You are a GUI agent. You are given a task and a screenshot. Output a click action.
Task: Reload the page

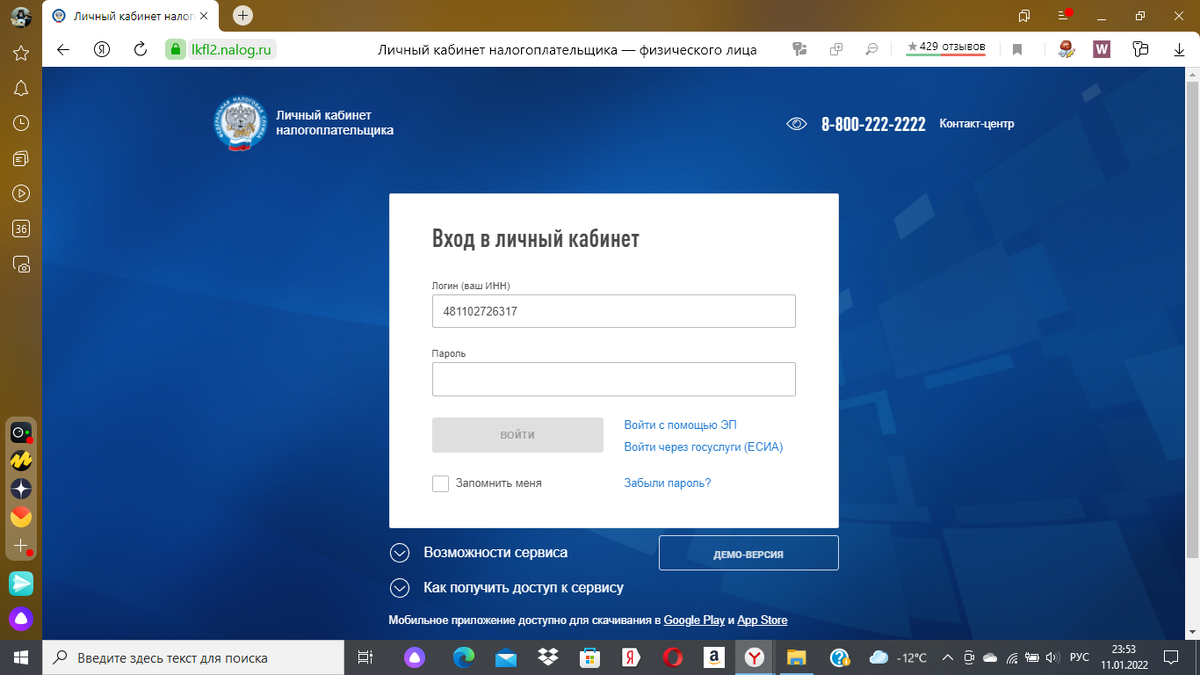pos(141,49)
